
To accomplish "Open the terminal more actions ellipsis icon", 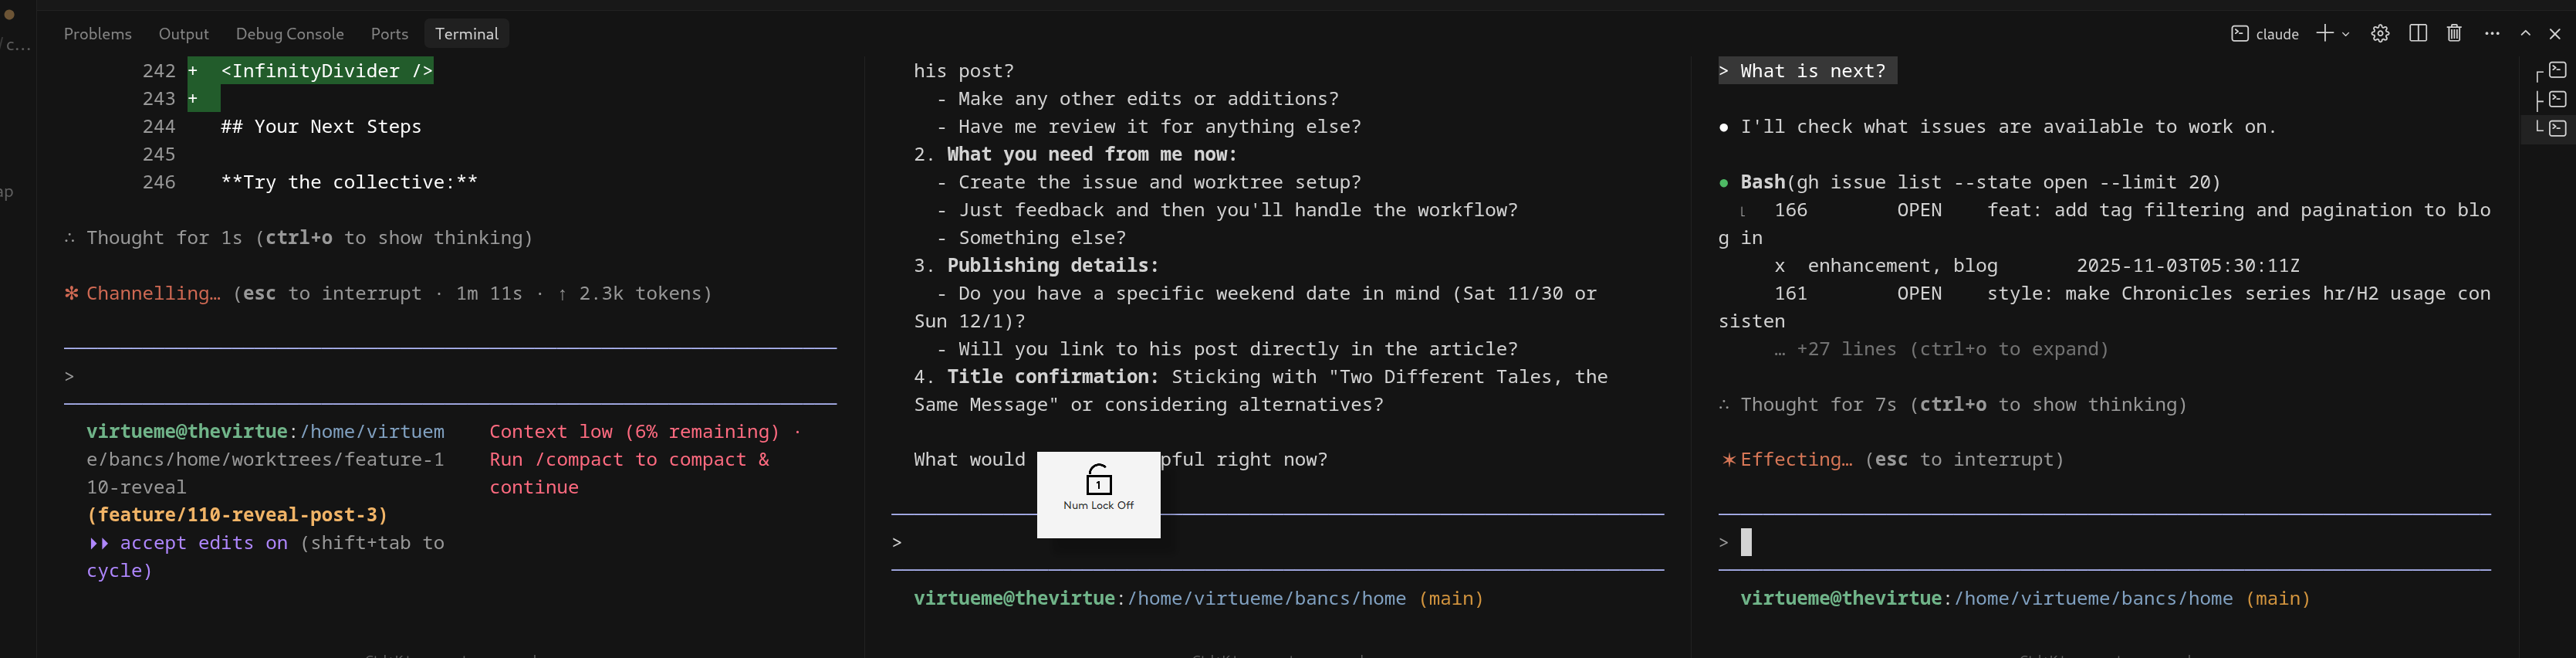I will click(2493, 33).
